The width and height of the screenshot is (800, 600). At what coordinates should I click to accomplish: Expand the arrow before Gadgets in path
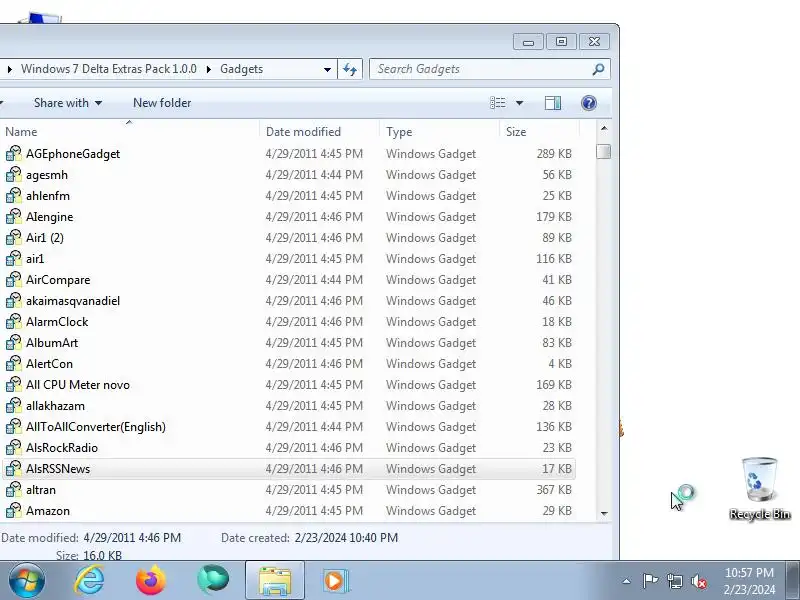pos(209,69)
